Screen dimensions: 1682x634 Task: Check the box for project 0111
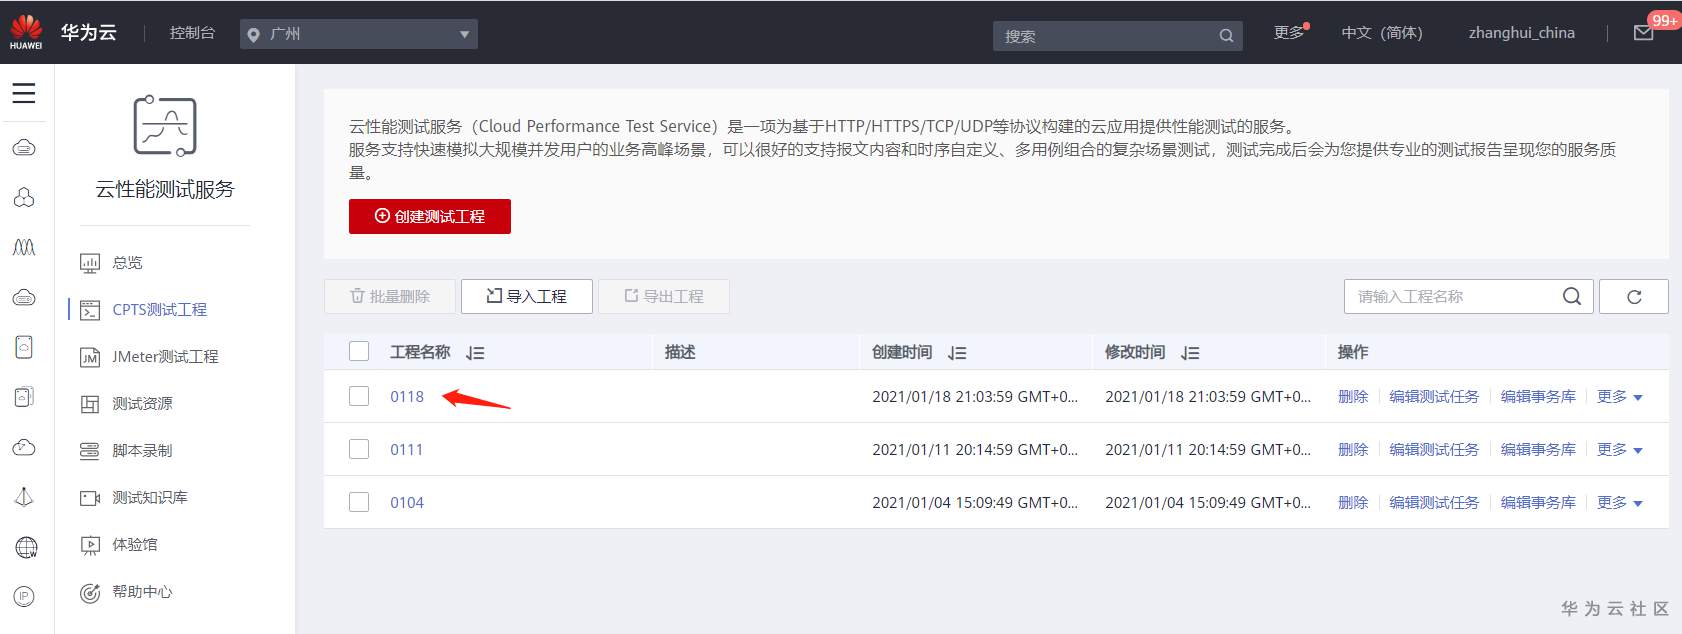[x=359, y=449]
